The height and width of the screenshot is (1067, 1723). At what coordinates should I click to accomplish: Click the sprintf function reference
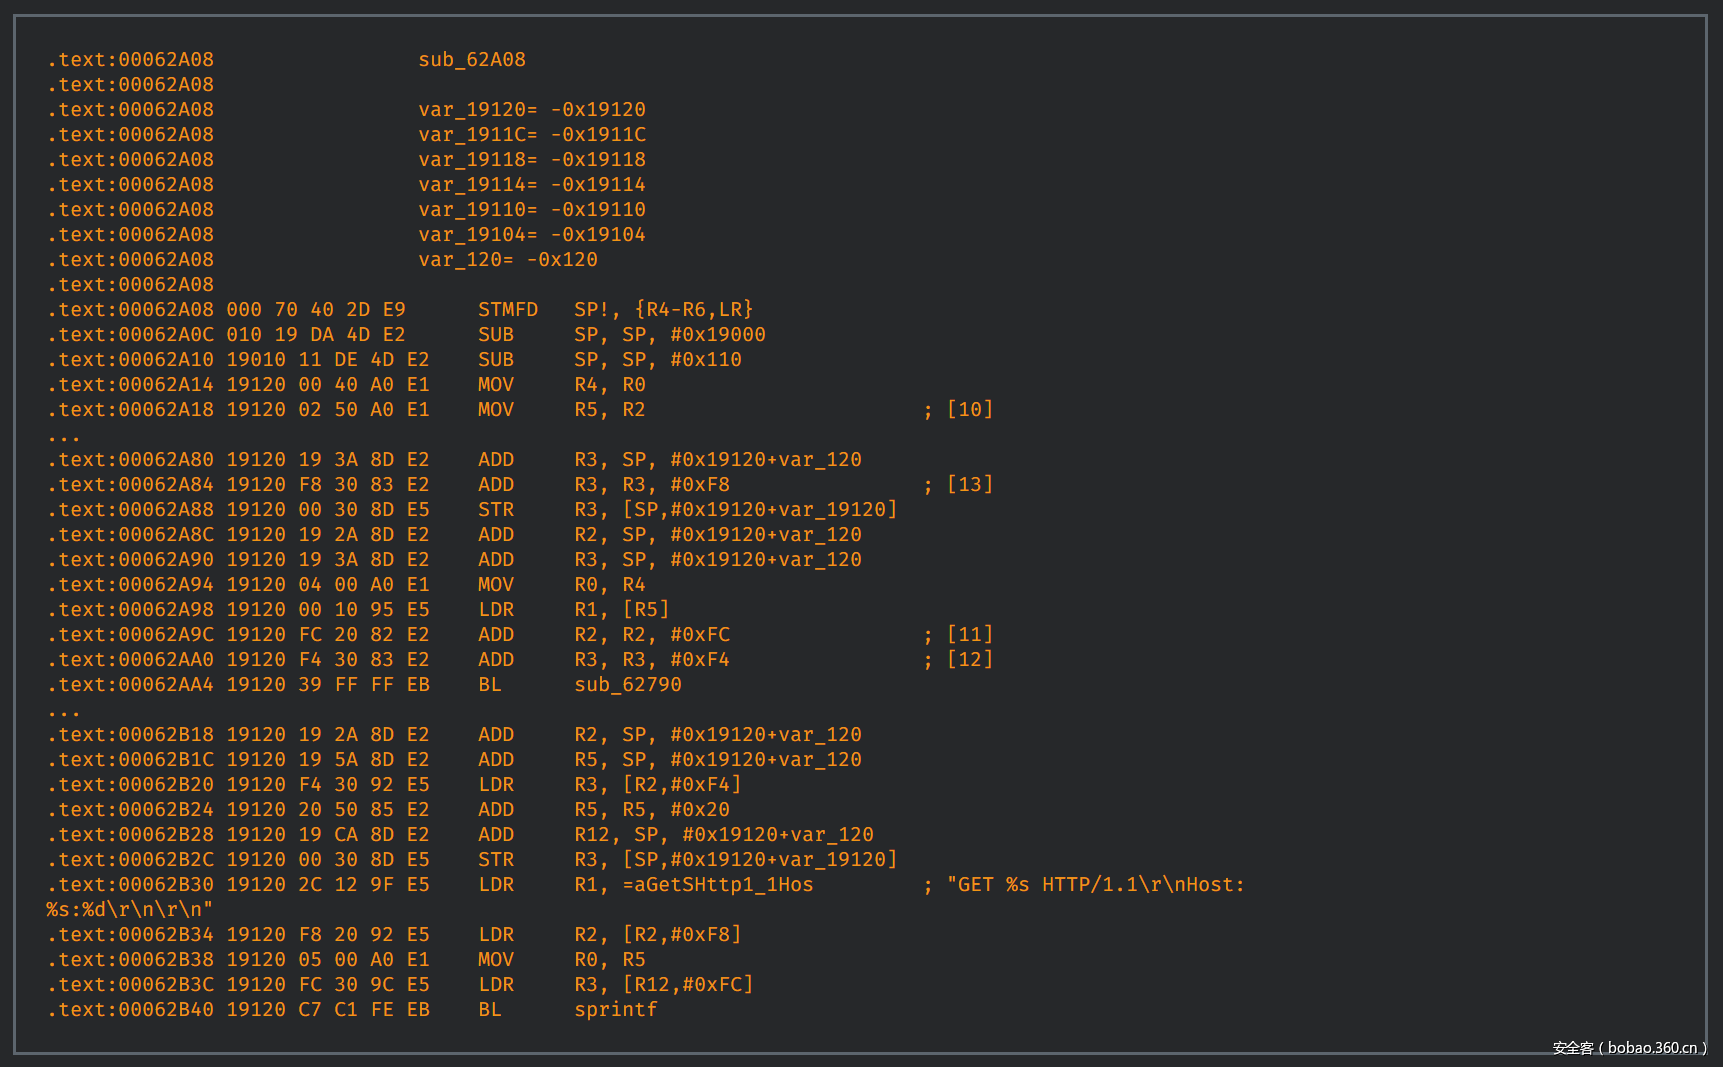click(615, 1010)
